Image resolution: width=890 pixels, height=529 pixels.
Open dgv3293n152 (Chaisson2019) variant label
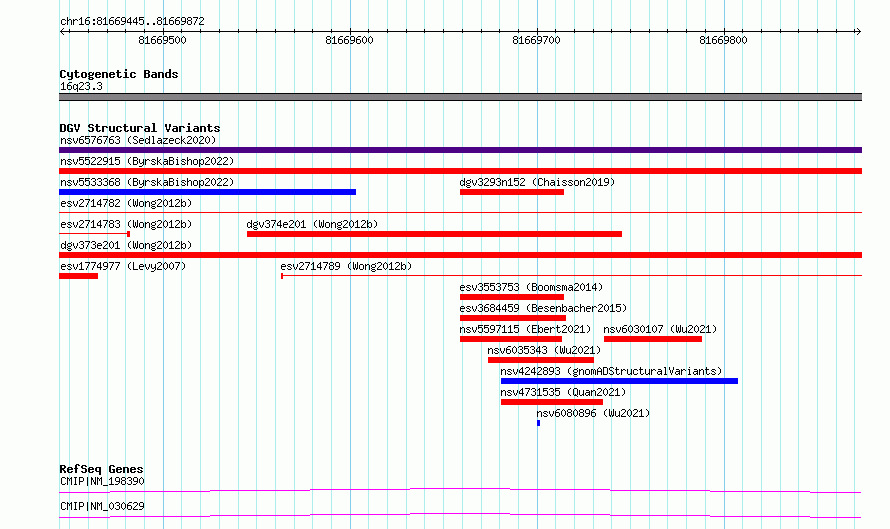(537, 182)
